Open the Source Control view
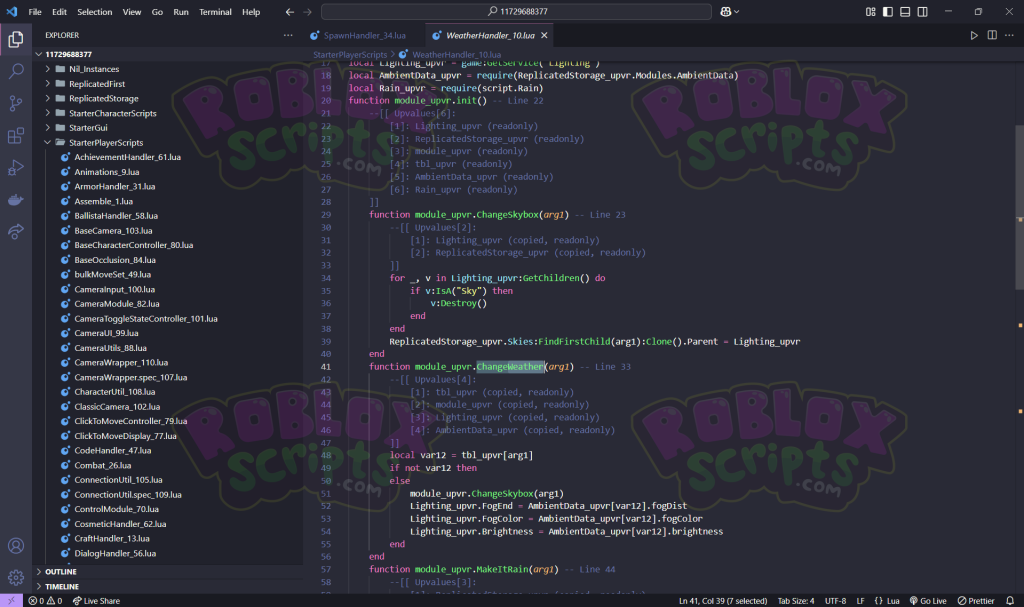 [x=16, y=103]
